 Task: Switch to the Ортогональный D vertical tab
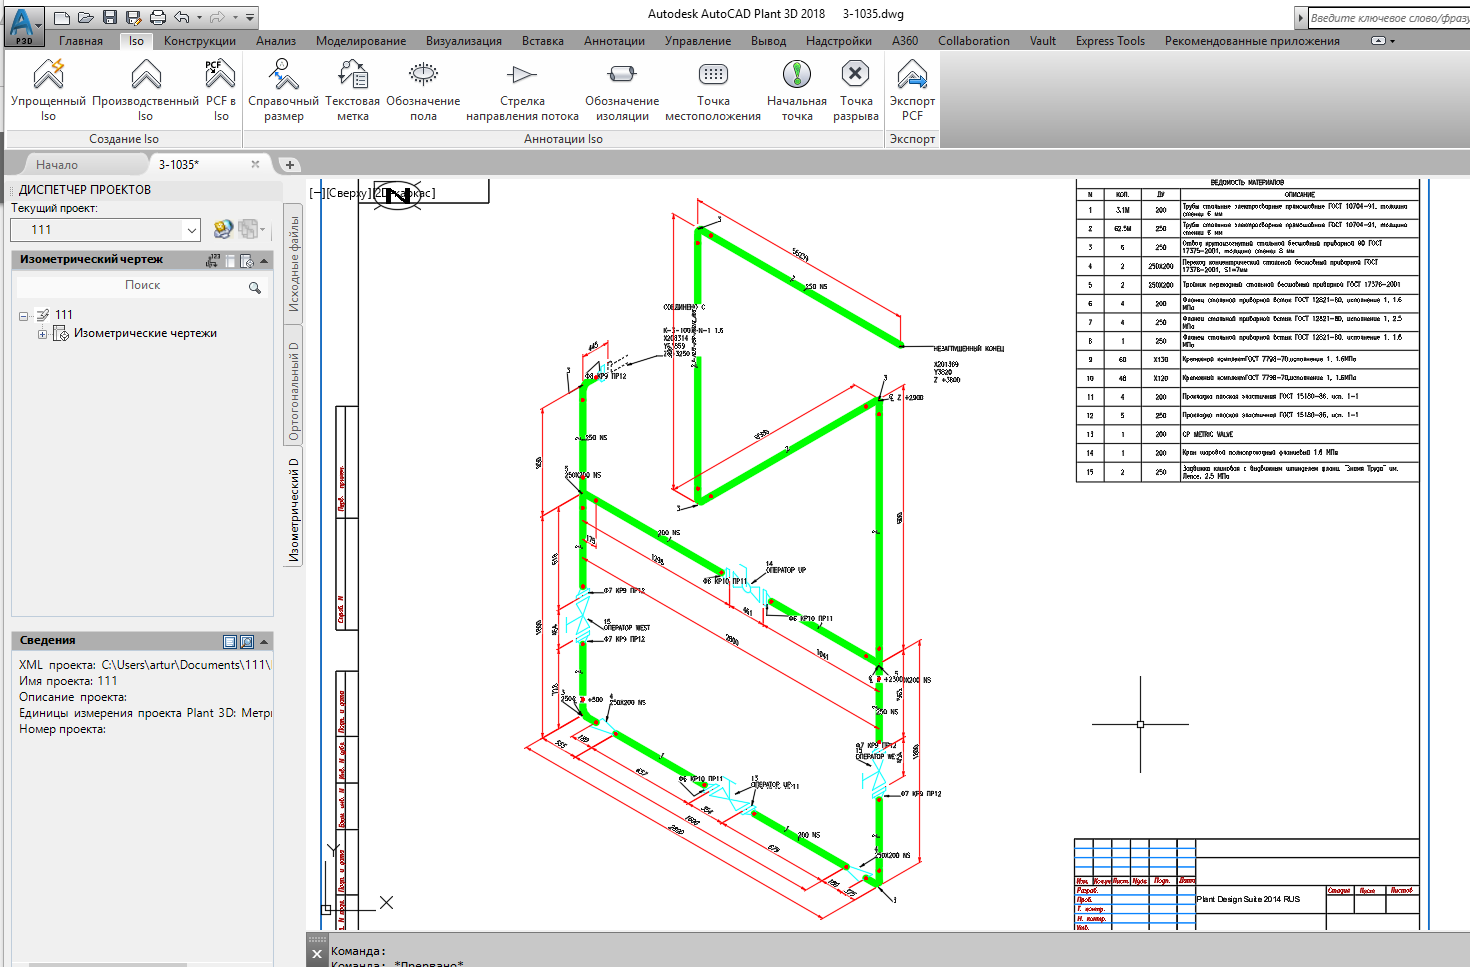294,392
